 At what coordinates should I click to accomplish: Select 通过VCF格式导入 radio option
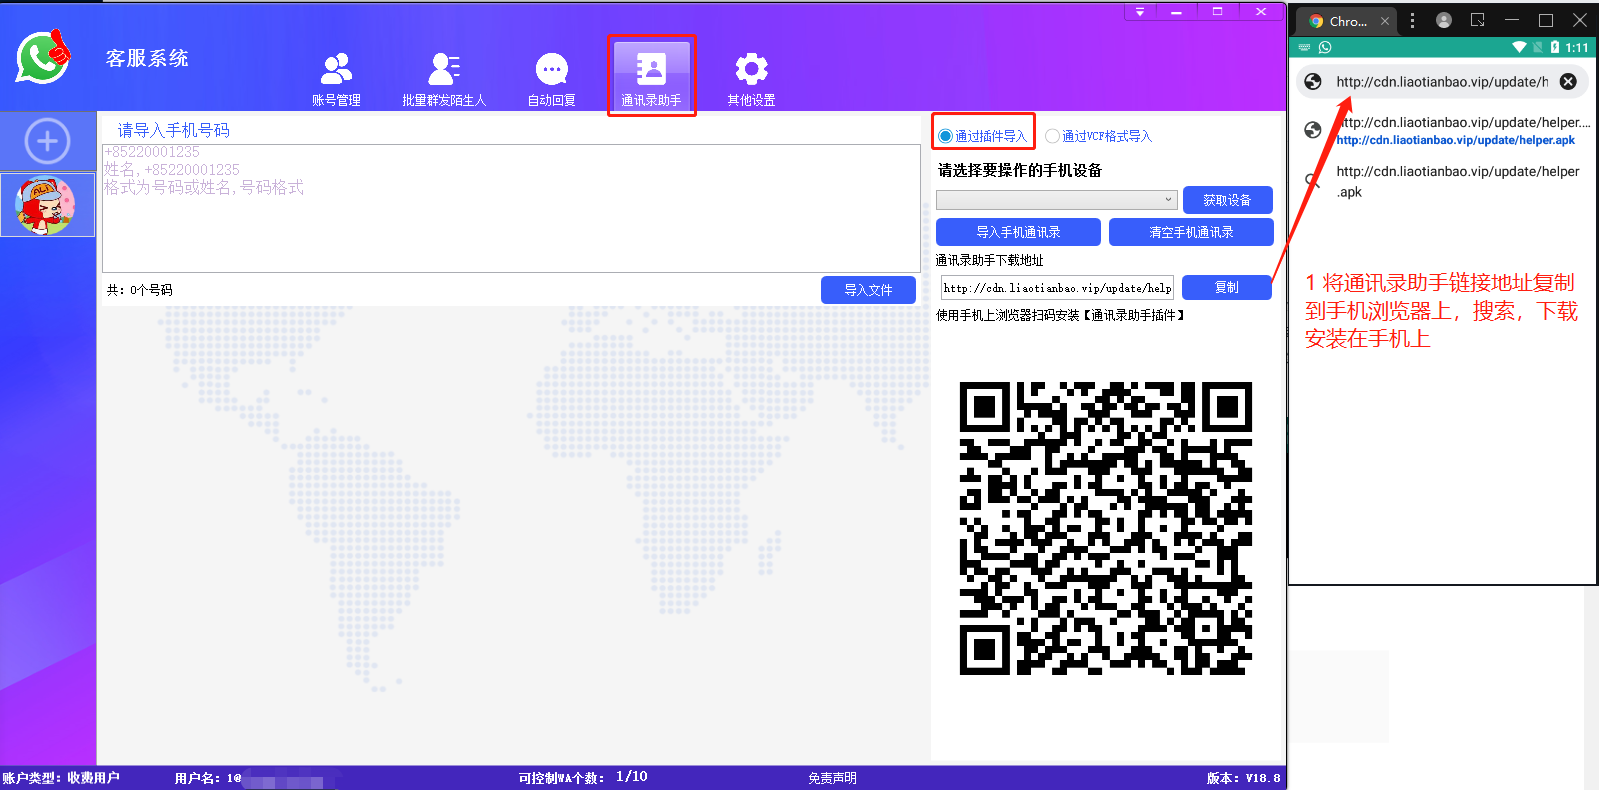pos(1098,136)
